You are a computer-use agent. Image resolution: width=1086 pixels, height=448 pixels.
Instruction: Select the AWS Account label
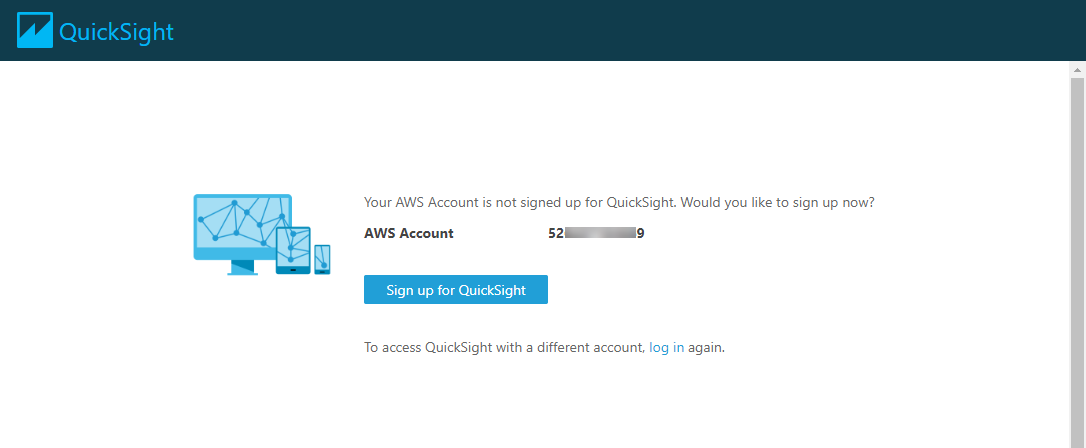click(x=409, y=233)
